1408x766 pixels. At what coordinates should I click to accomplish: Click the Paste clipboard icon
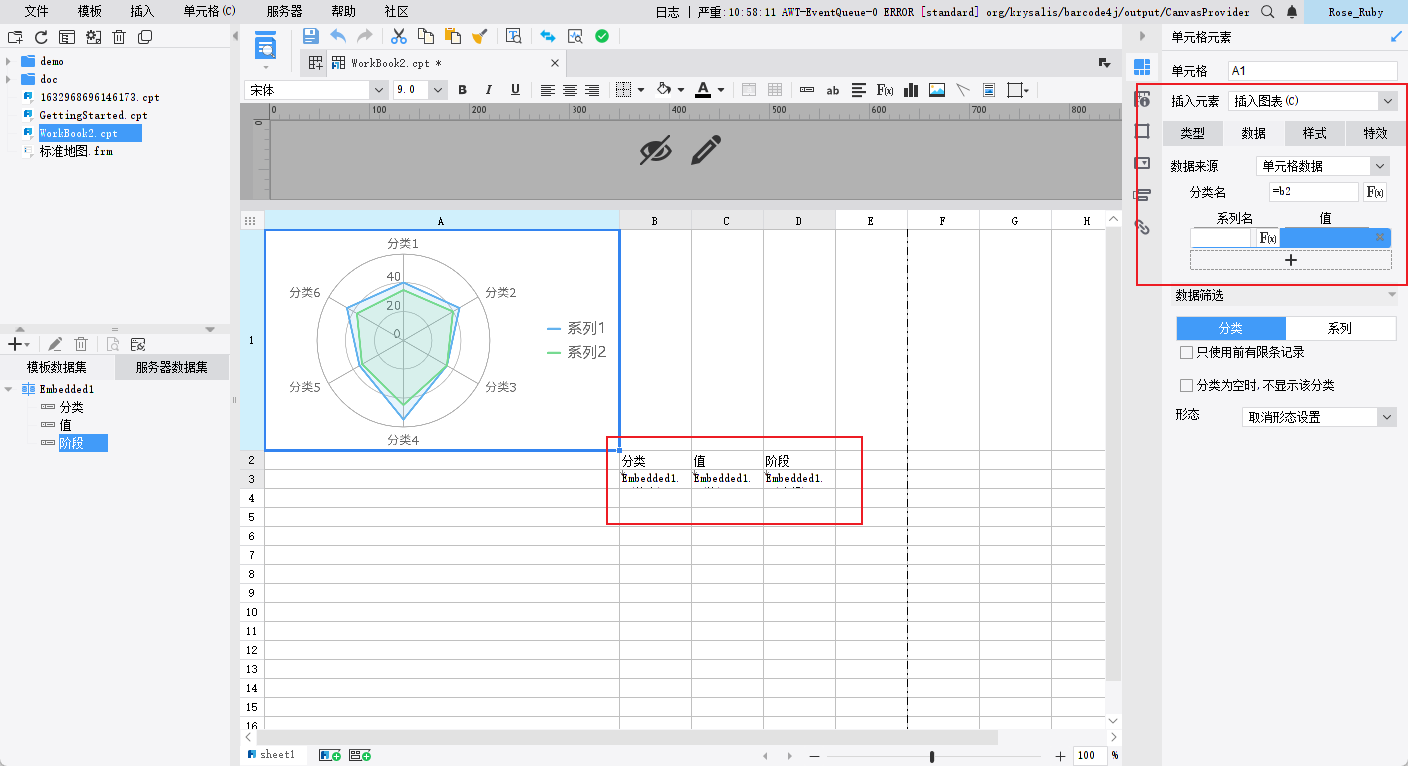pyautogui.click(x=452, y=36)
